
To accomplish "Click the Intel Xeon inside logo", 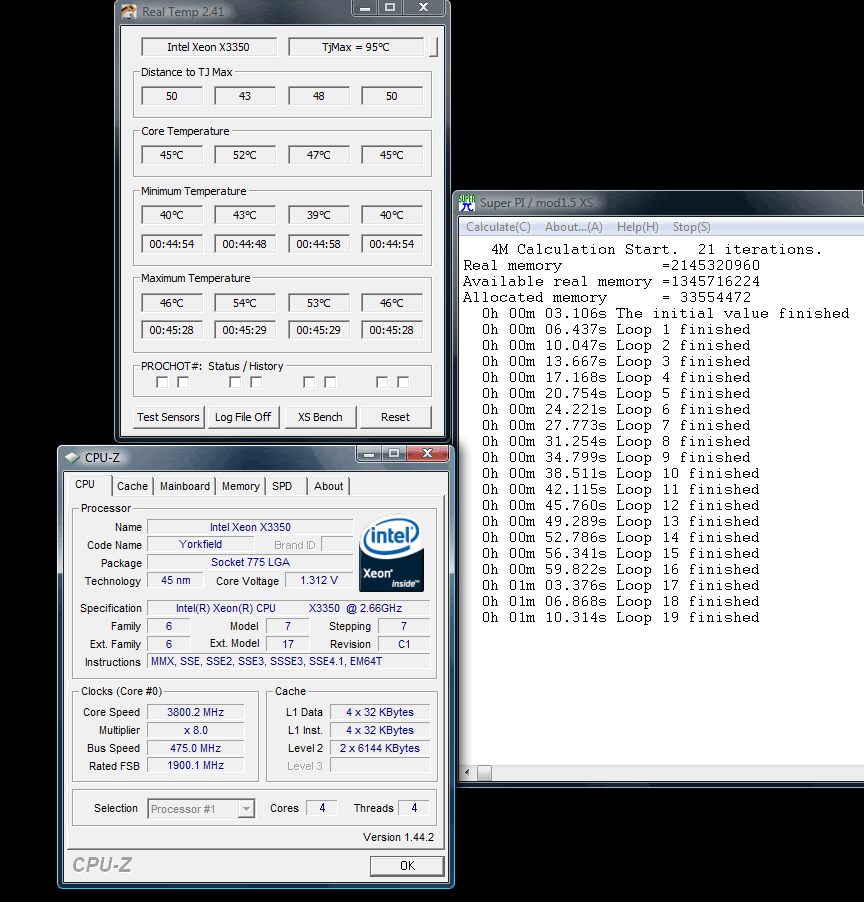I will (x=391, y=554).
